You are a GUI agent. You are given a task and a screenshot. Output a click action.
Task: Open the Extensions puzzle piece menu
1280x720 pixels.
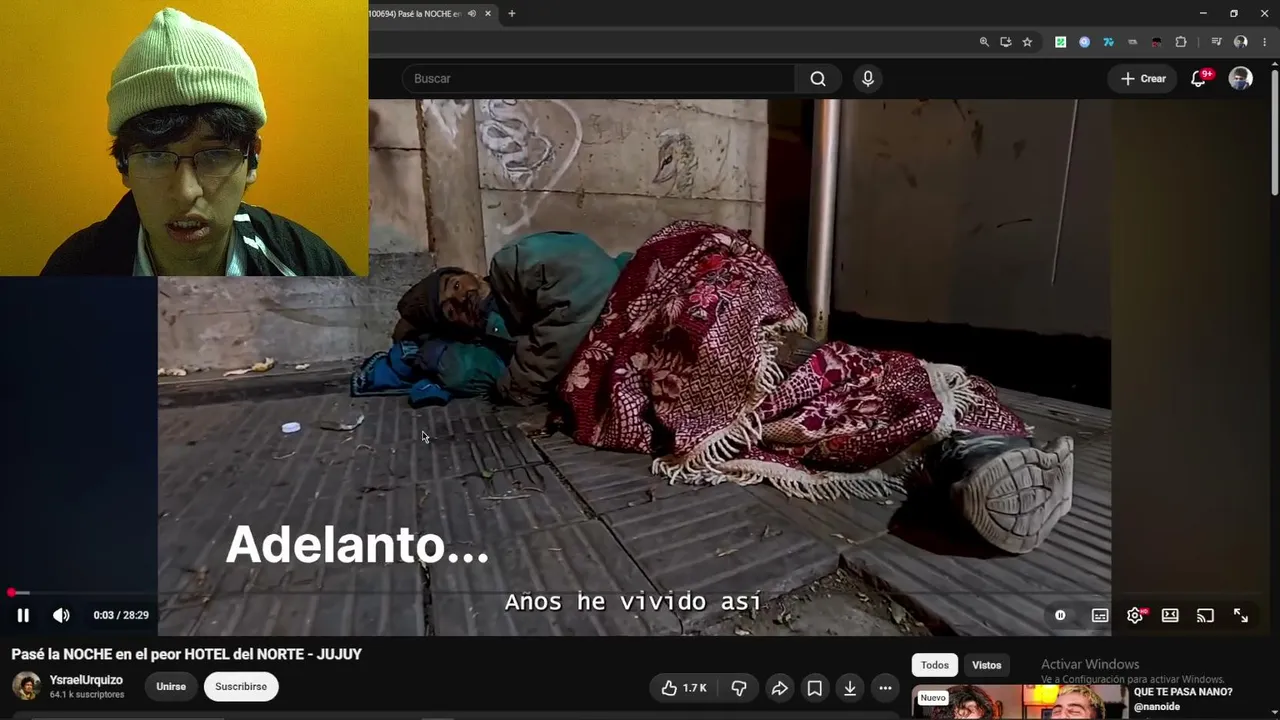(x=1181, y=42)
